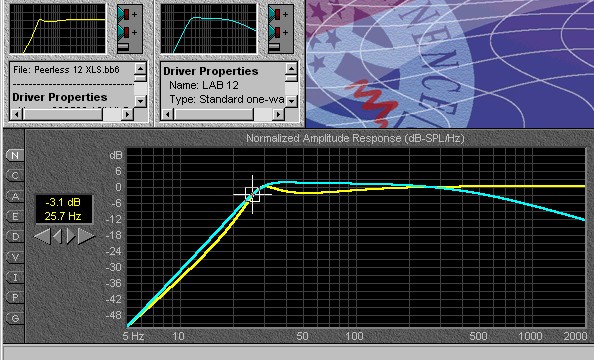Click down arrow of Peerless properties panel
The width and height of the screenshot is (594, 360).
point(141,102)
